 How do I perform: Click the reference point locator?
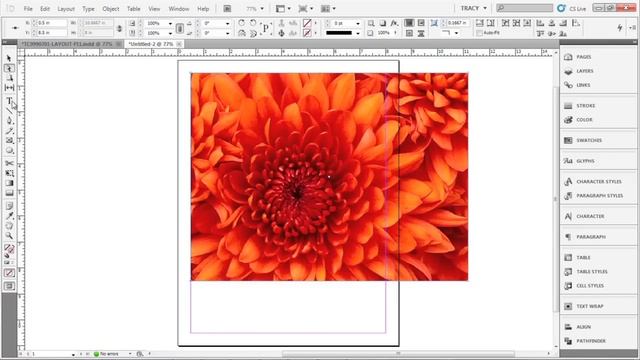15,28
